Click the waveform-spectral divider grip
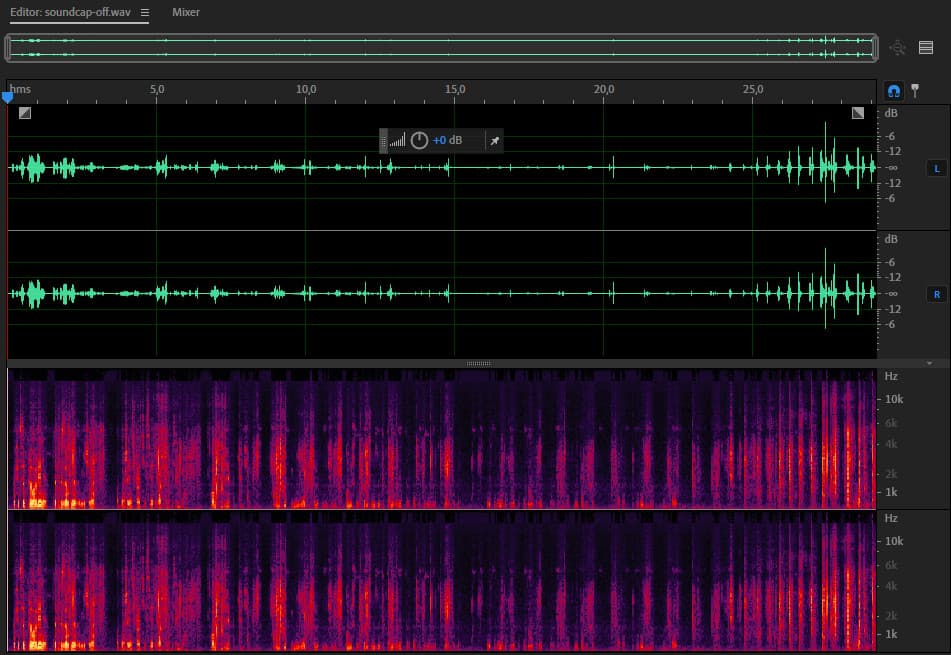Viewport: 951px width, 655px height. pyautogui.click(x=479, y=364)
